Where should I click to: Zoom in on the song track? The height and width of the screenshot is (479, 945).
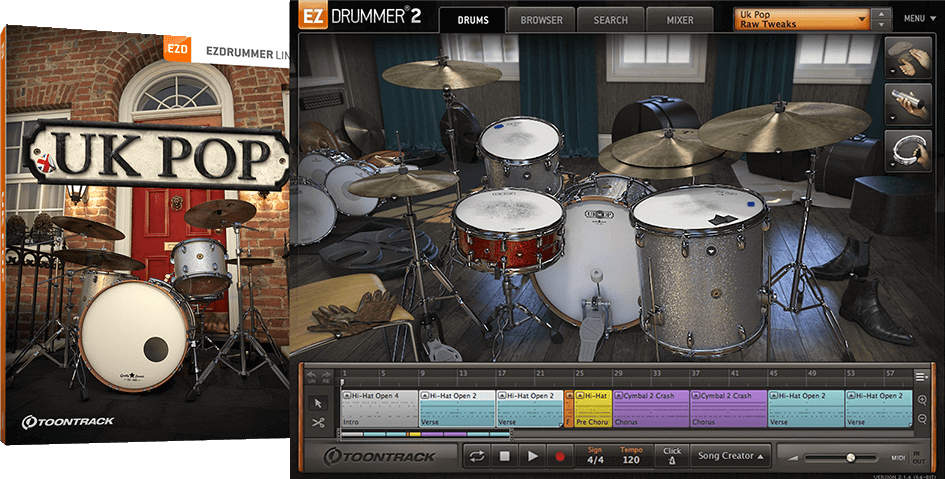(x=922, y=400)
